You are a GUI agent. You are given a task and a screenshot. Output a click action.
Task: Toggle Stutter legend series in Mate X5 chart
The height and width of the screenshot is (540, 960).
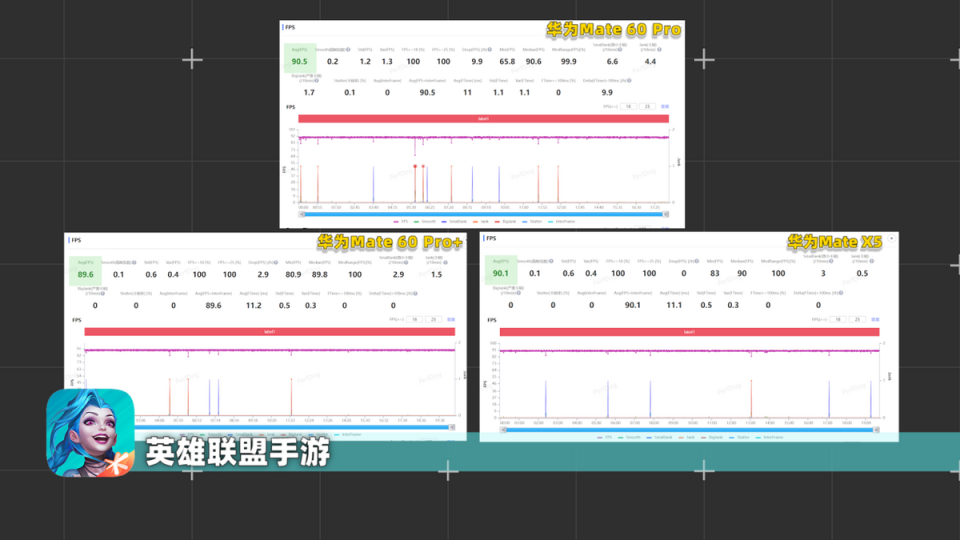739,437
